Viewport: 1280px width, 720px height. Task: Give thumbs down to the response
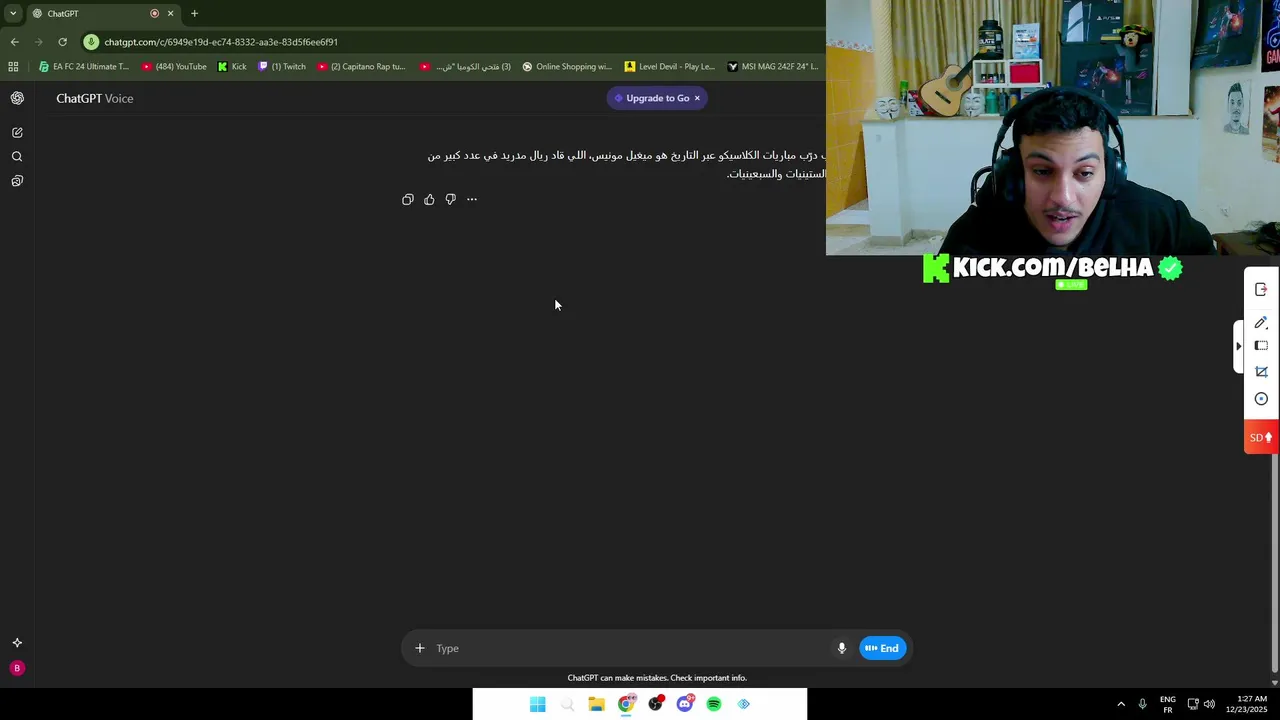pos(451,199)
